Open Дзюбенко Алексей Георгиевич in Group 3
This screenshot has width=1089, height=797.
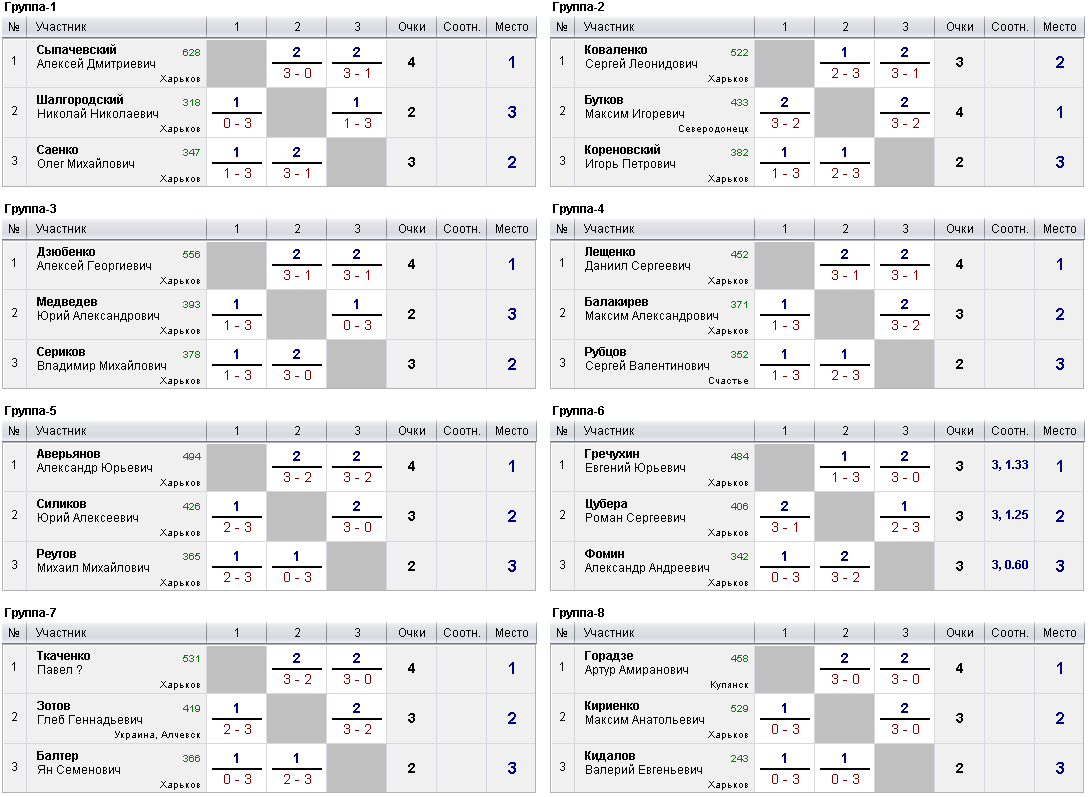(x=94, y=259)
